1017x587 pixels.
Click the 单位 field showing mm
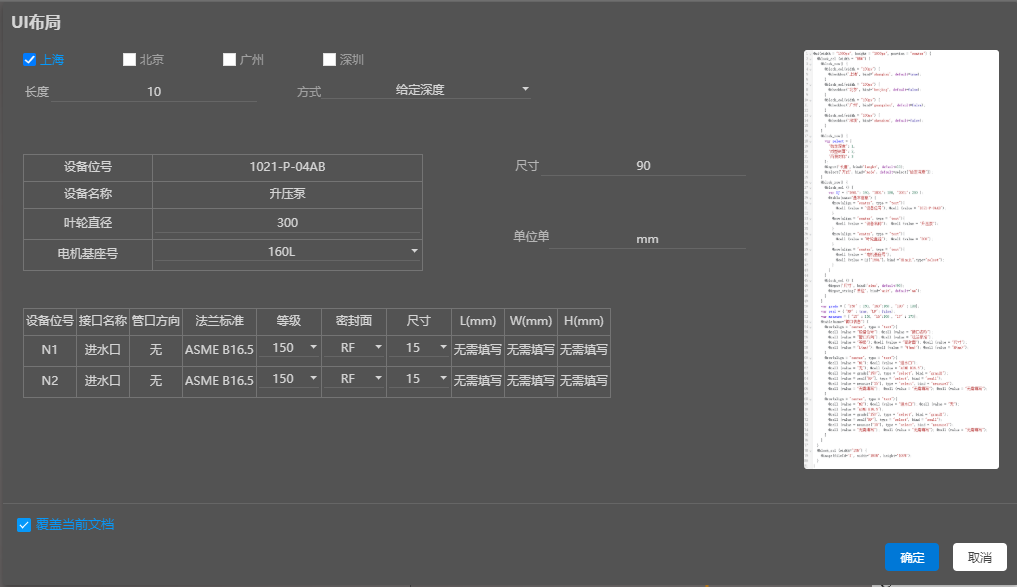coord(647,240)
